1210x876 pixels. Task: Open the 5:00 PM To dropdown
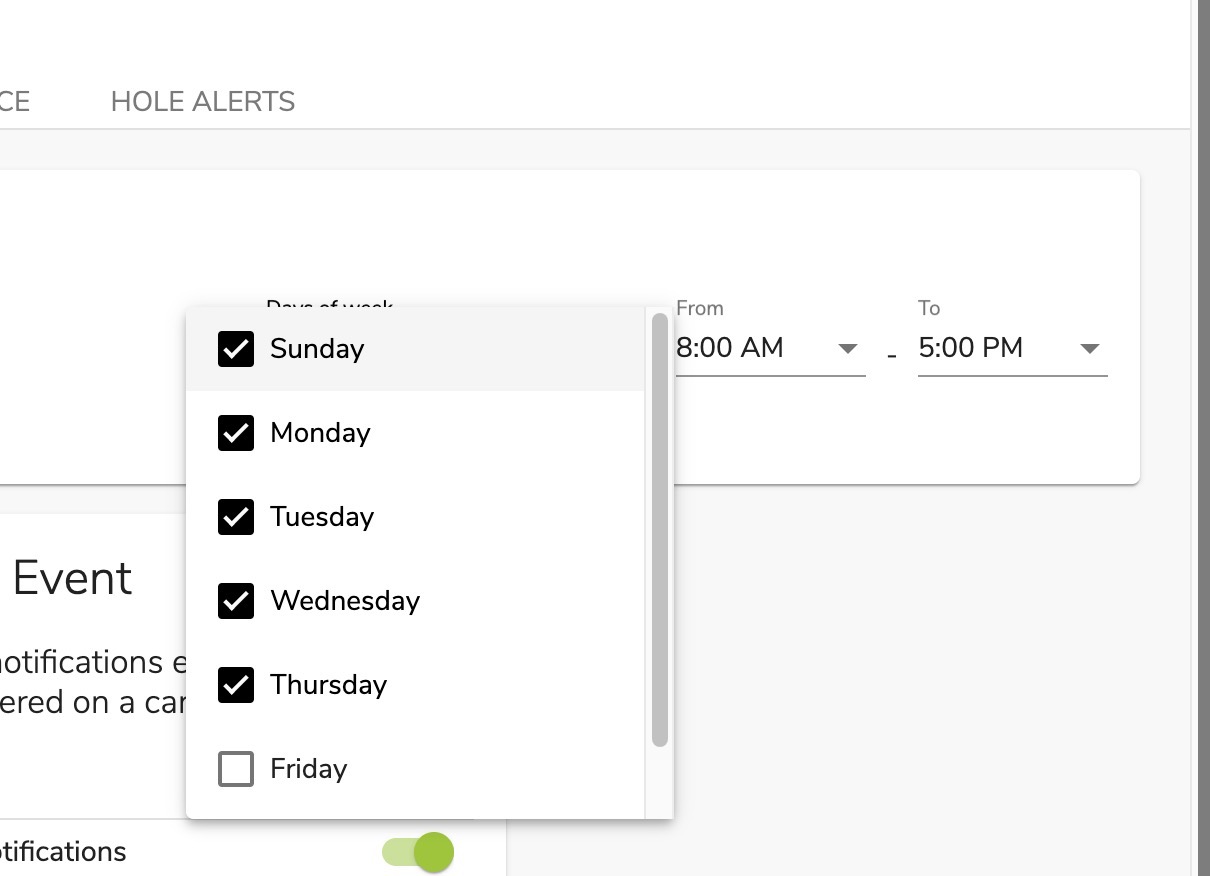point(1012,348)
